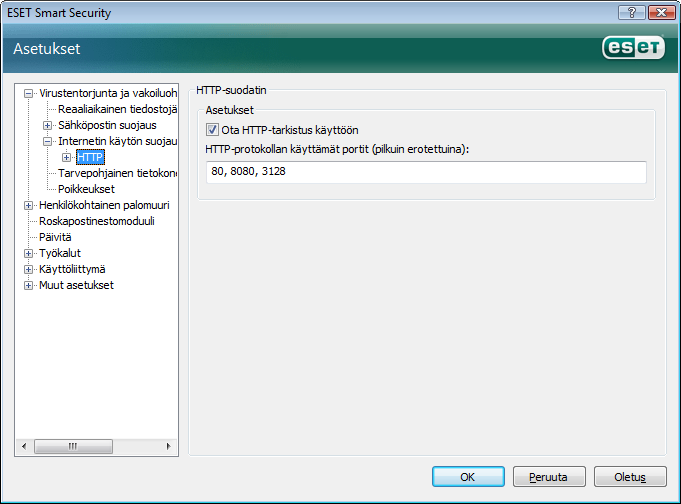Click the ESET logo
Viewport: 681px width, 504px height.
(633, 48)
